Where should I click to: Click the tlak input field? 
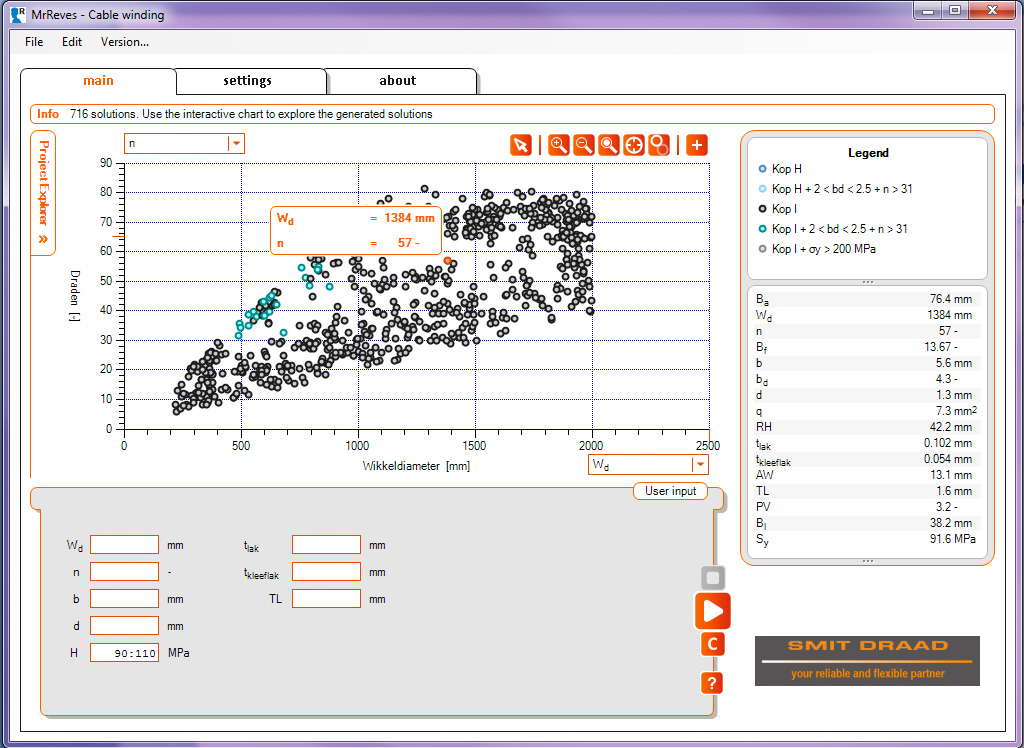click(x=327, y=545)
